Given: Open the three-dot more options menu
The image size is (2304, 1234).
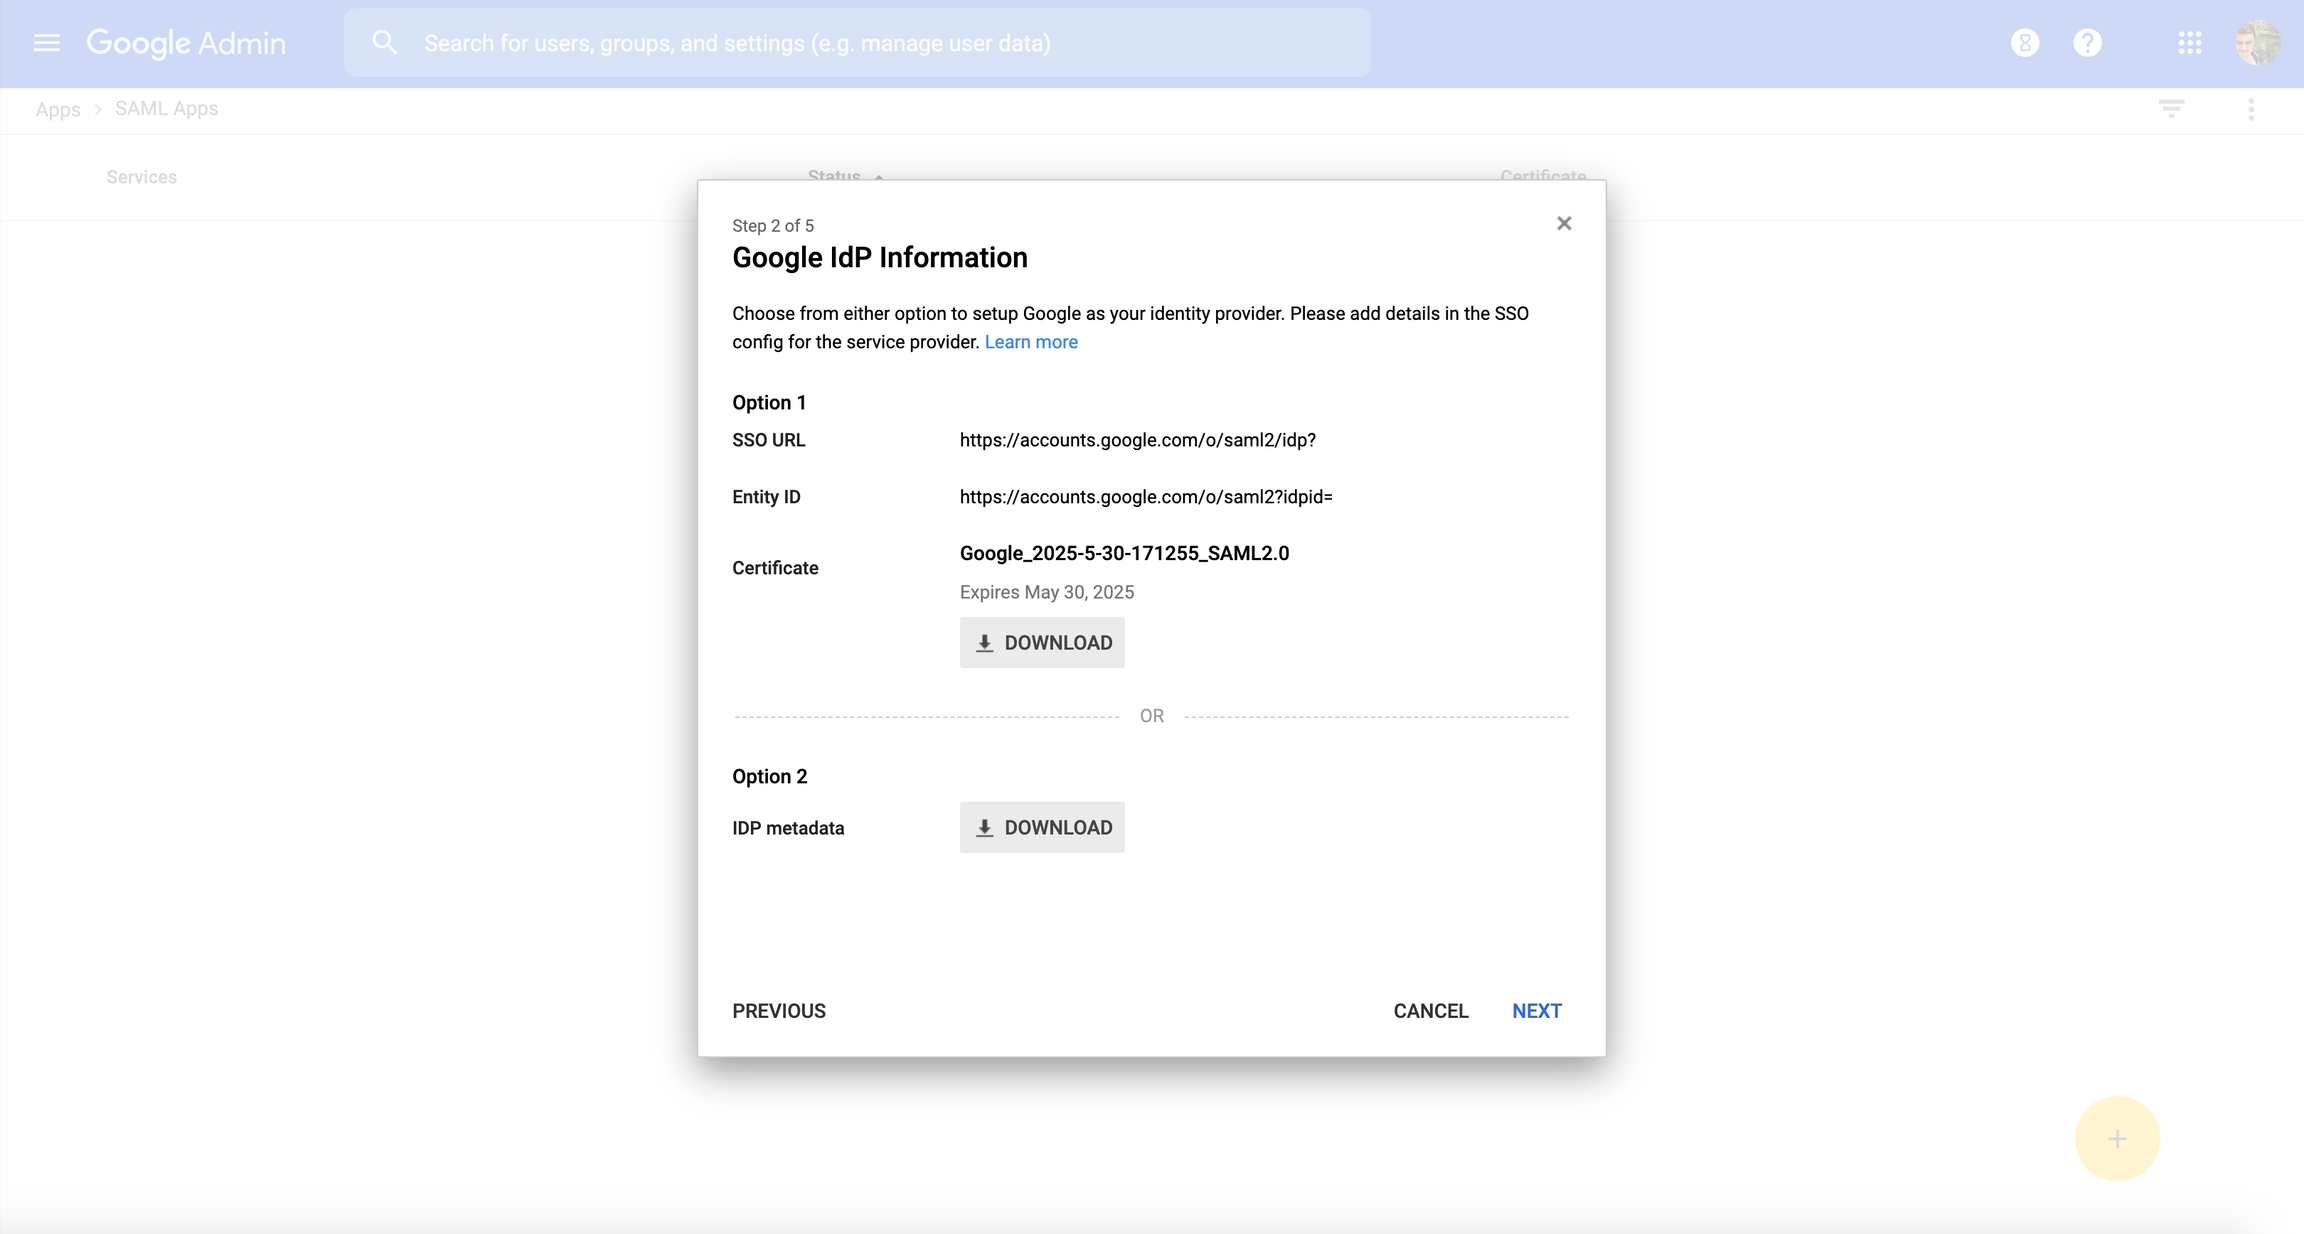Looking at the screenshot, I should [2251, 109].
